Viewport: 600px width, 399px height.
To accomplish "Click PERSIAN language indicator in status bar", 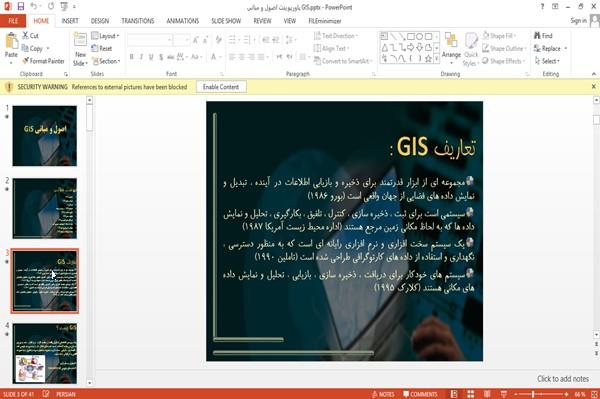I will pos(66,394).
